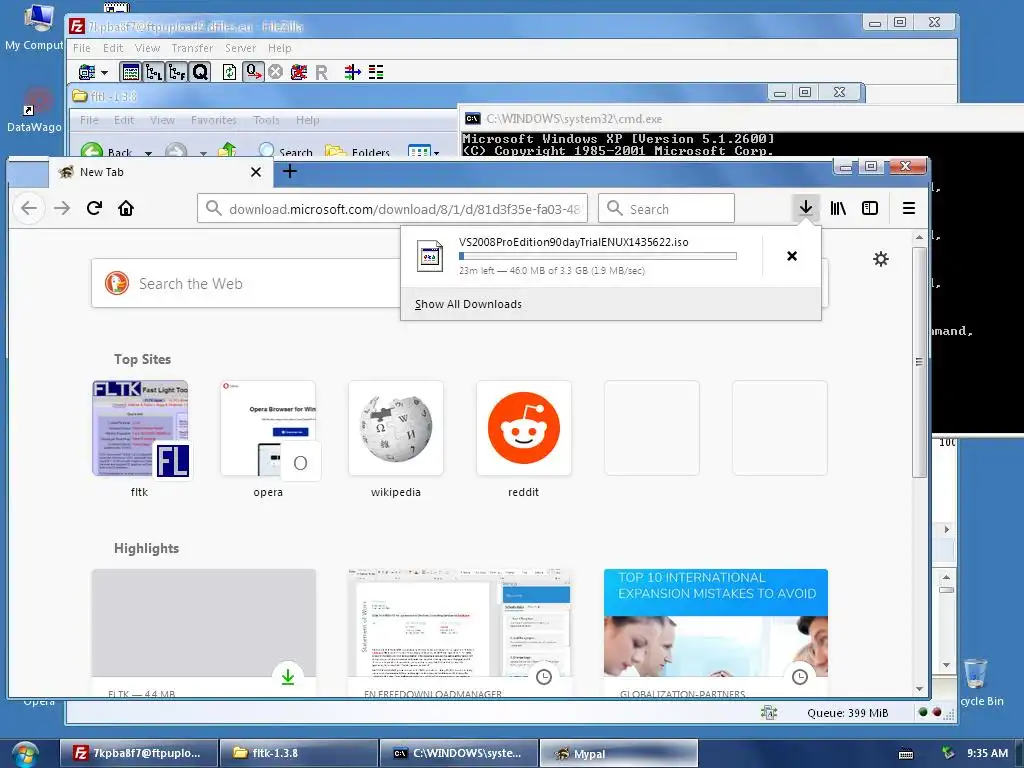Screen dimensions: 1024x768
Task: Toggle the Downloads panel button
Action: [806, 208]
